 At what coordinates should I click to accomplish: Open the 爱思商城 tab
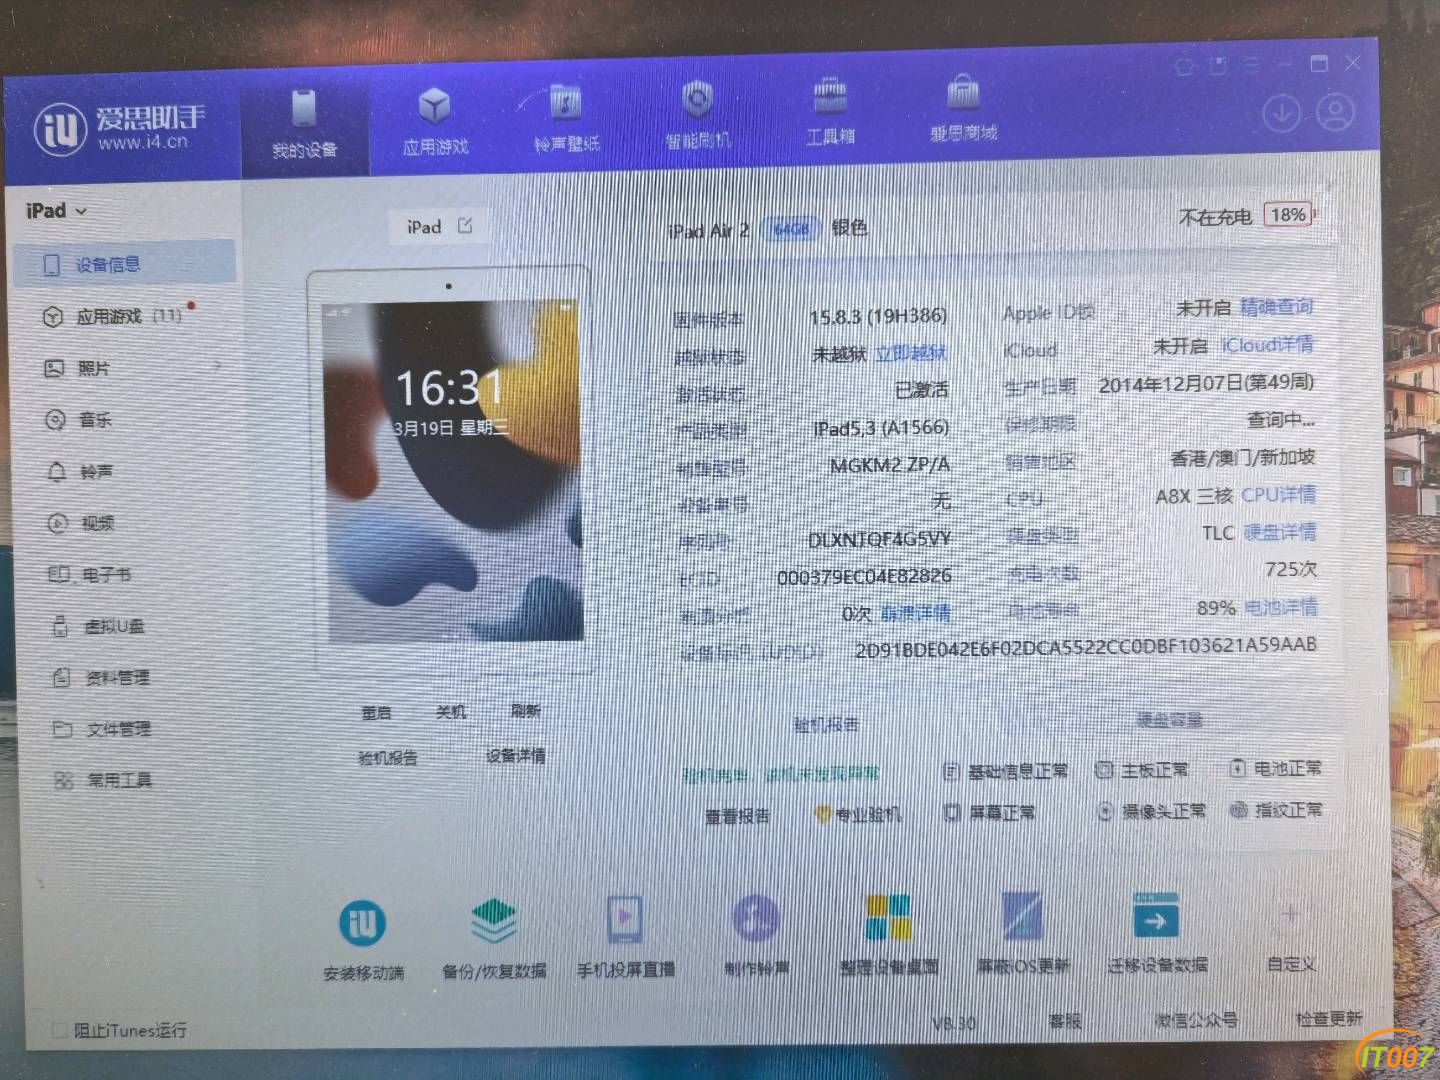click(963, 110)
